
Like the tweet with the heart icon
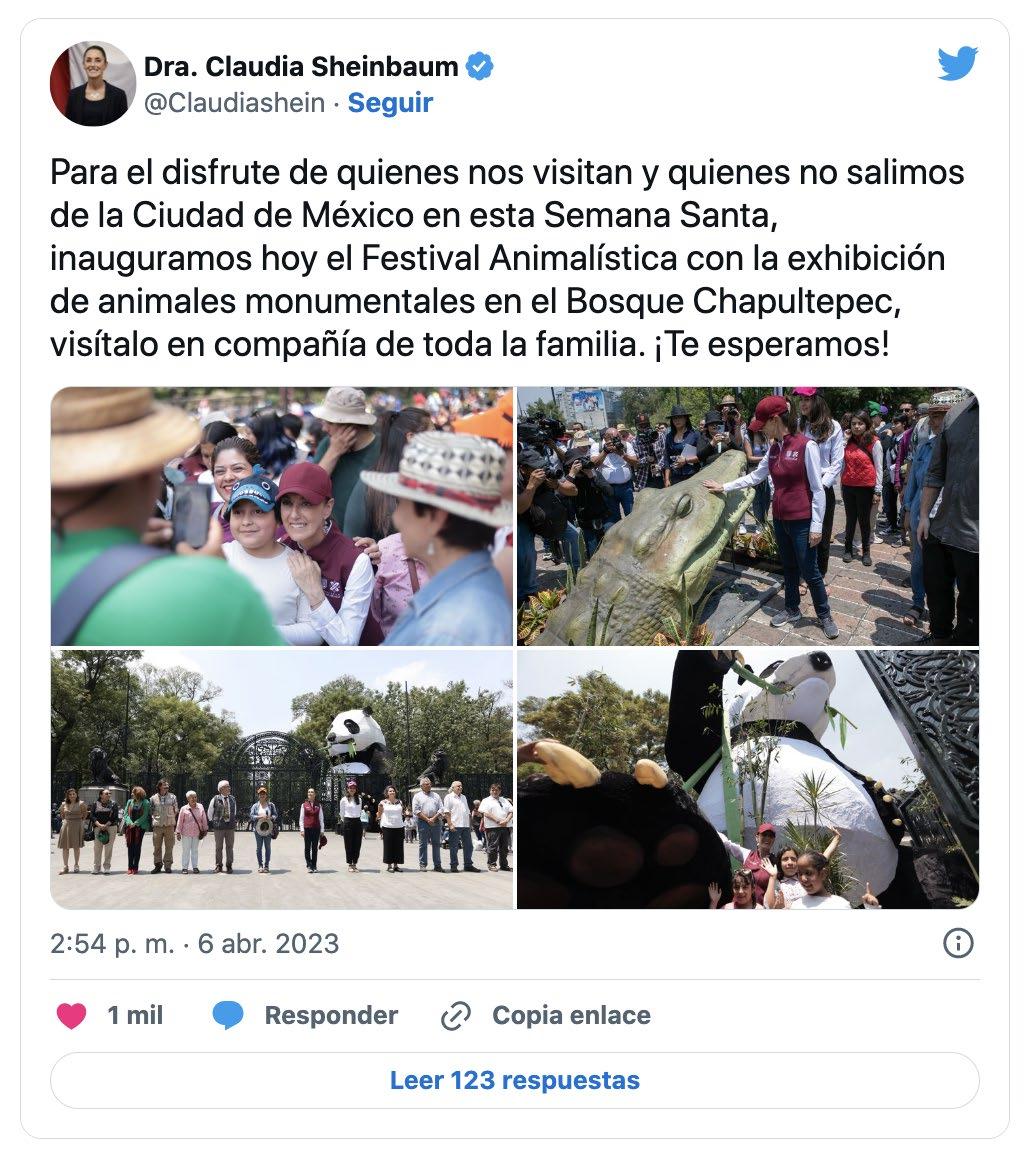[x=72, y=1015]
